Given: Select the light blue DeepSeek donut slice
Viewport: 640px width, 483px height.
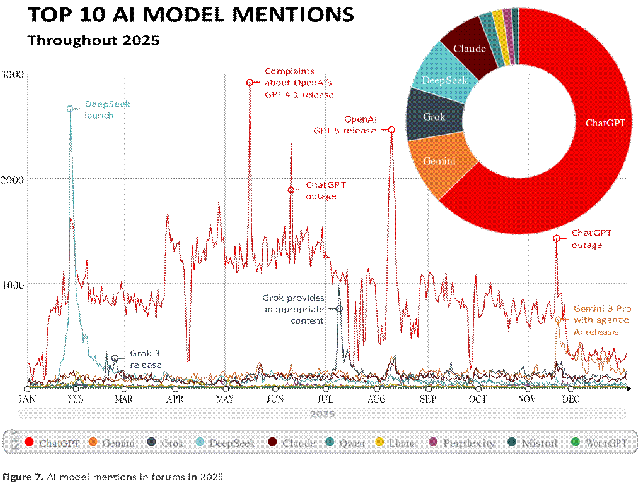Looking at the screenshot, I should (444, 71).
